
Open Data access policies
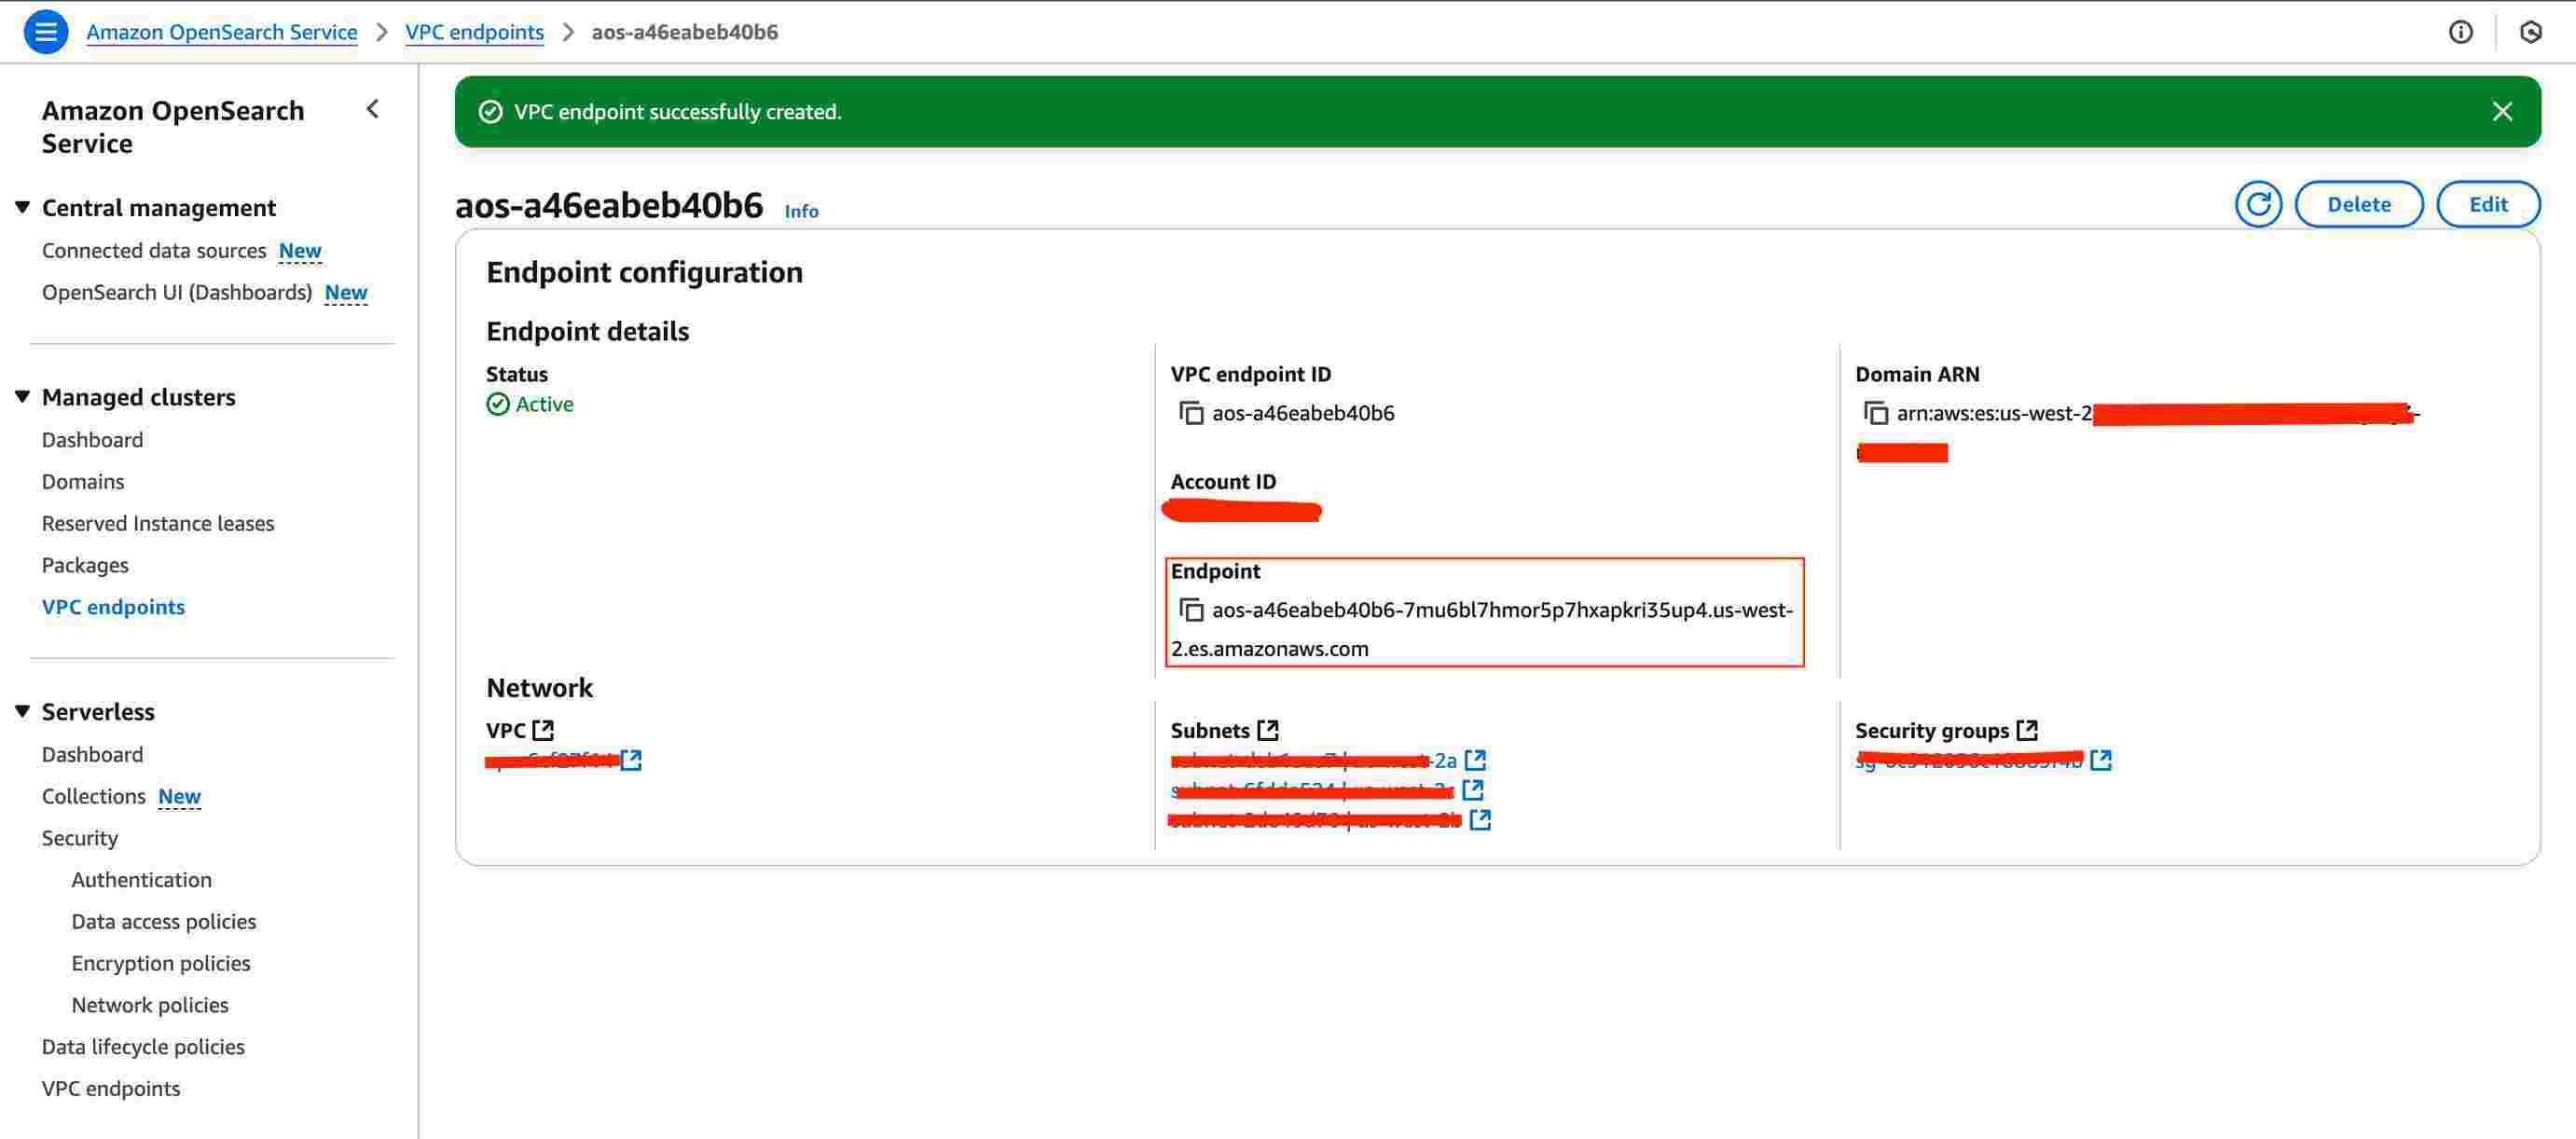[x=163, y=922]
